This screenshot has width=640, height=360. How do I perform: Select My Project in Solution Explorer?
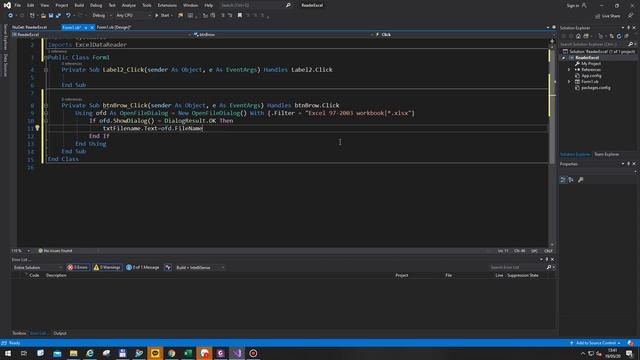tap(591, 64)
